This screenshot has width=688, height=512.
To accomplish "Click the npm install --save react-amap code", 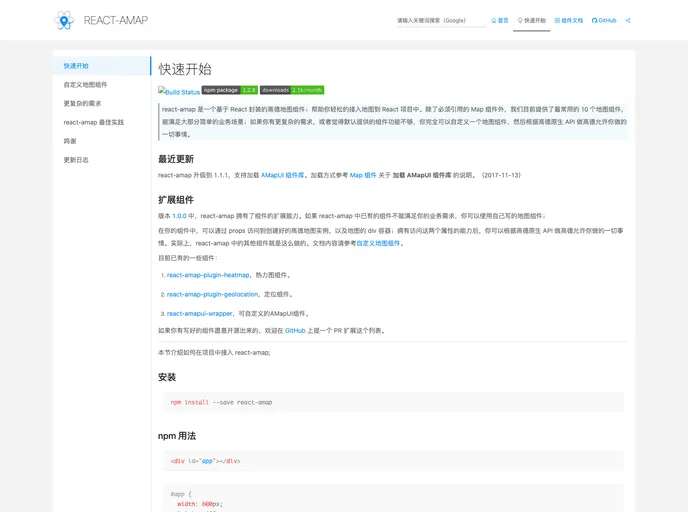I will pos(221,402).
